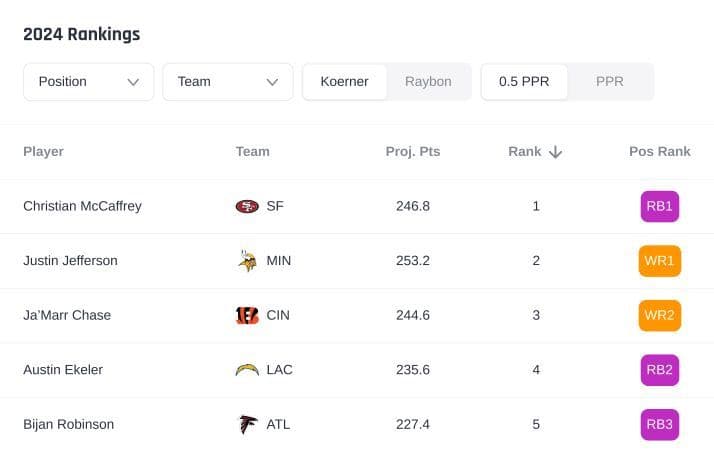
Task: Expand Team dropdown using its chevron
Action: point(272,82)
